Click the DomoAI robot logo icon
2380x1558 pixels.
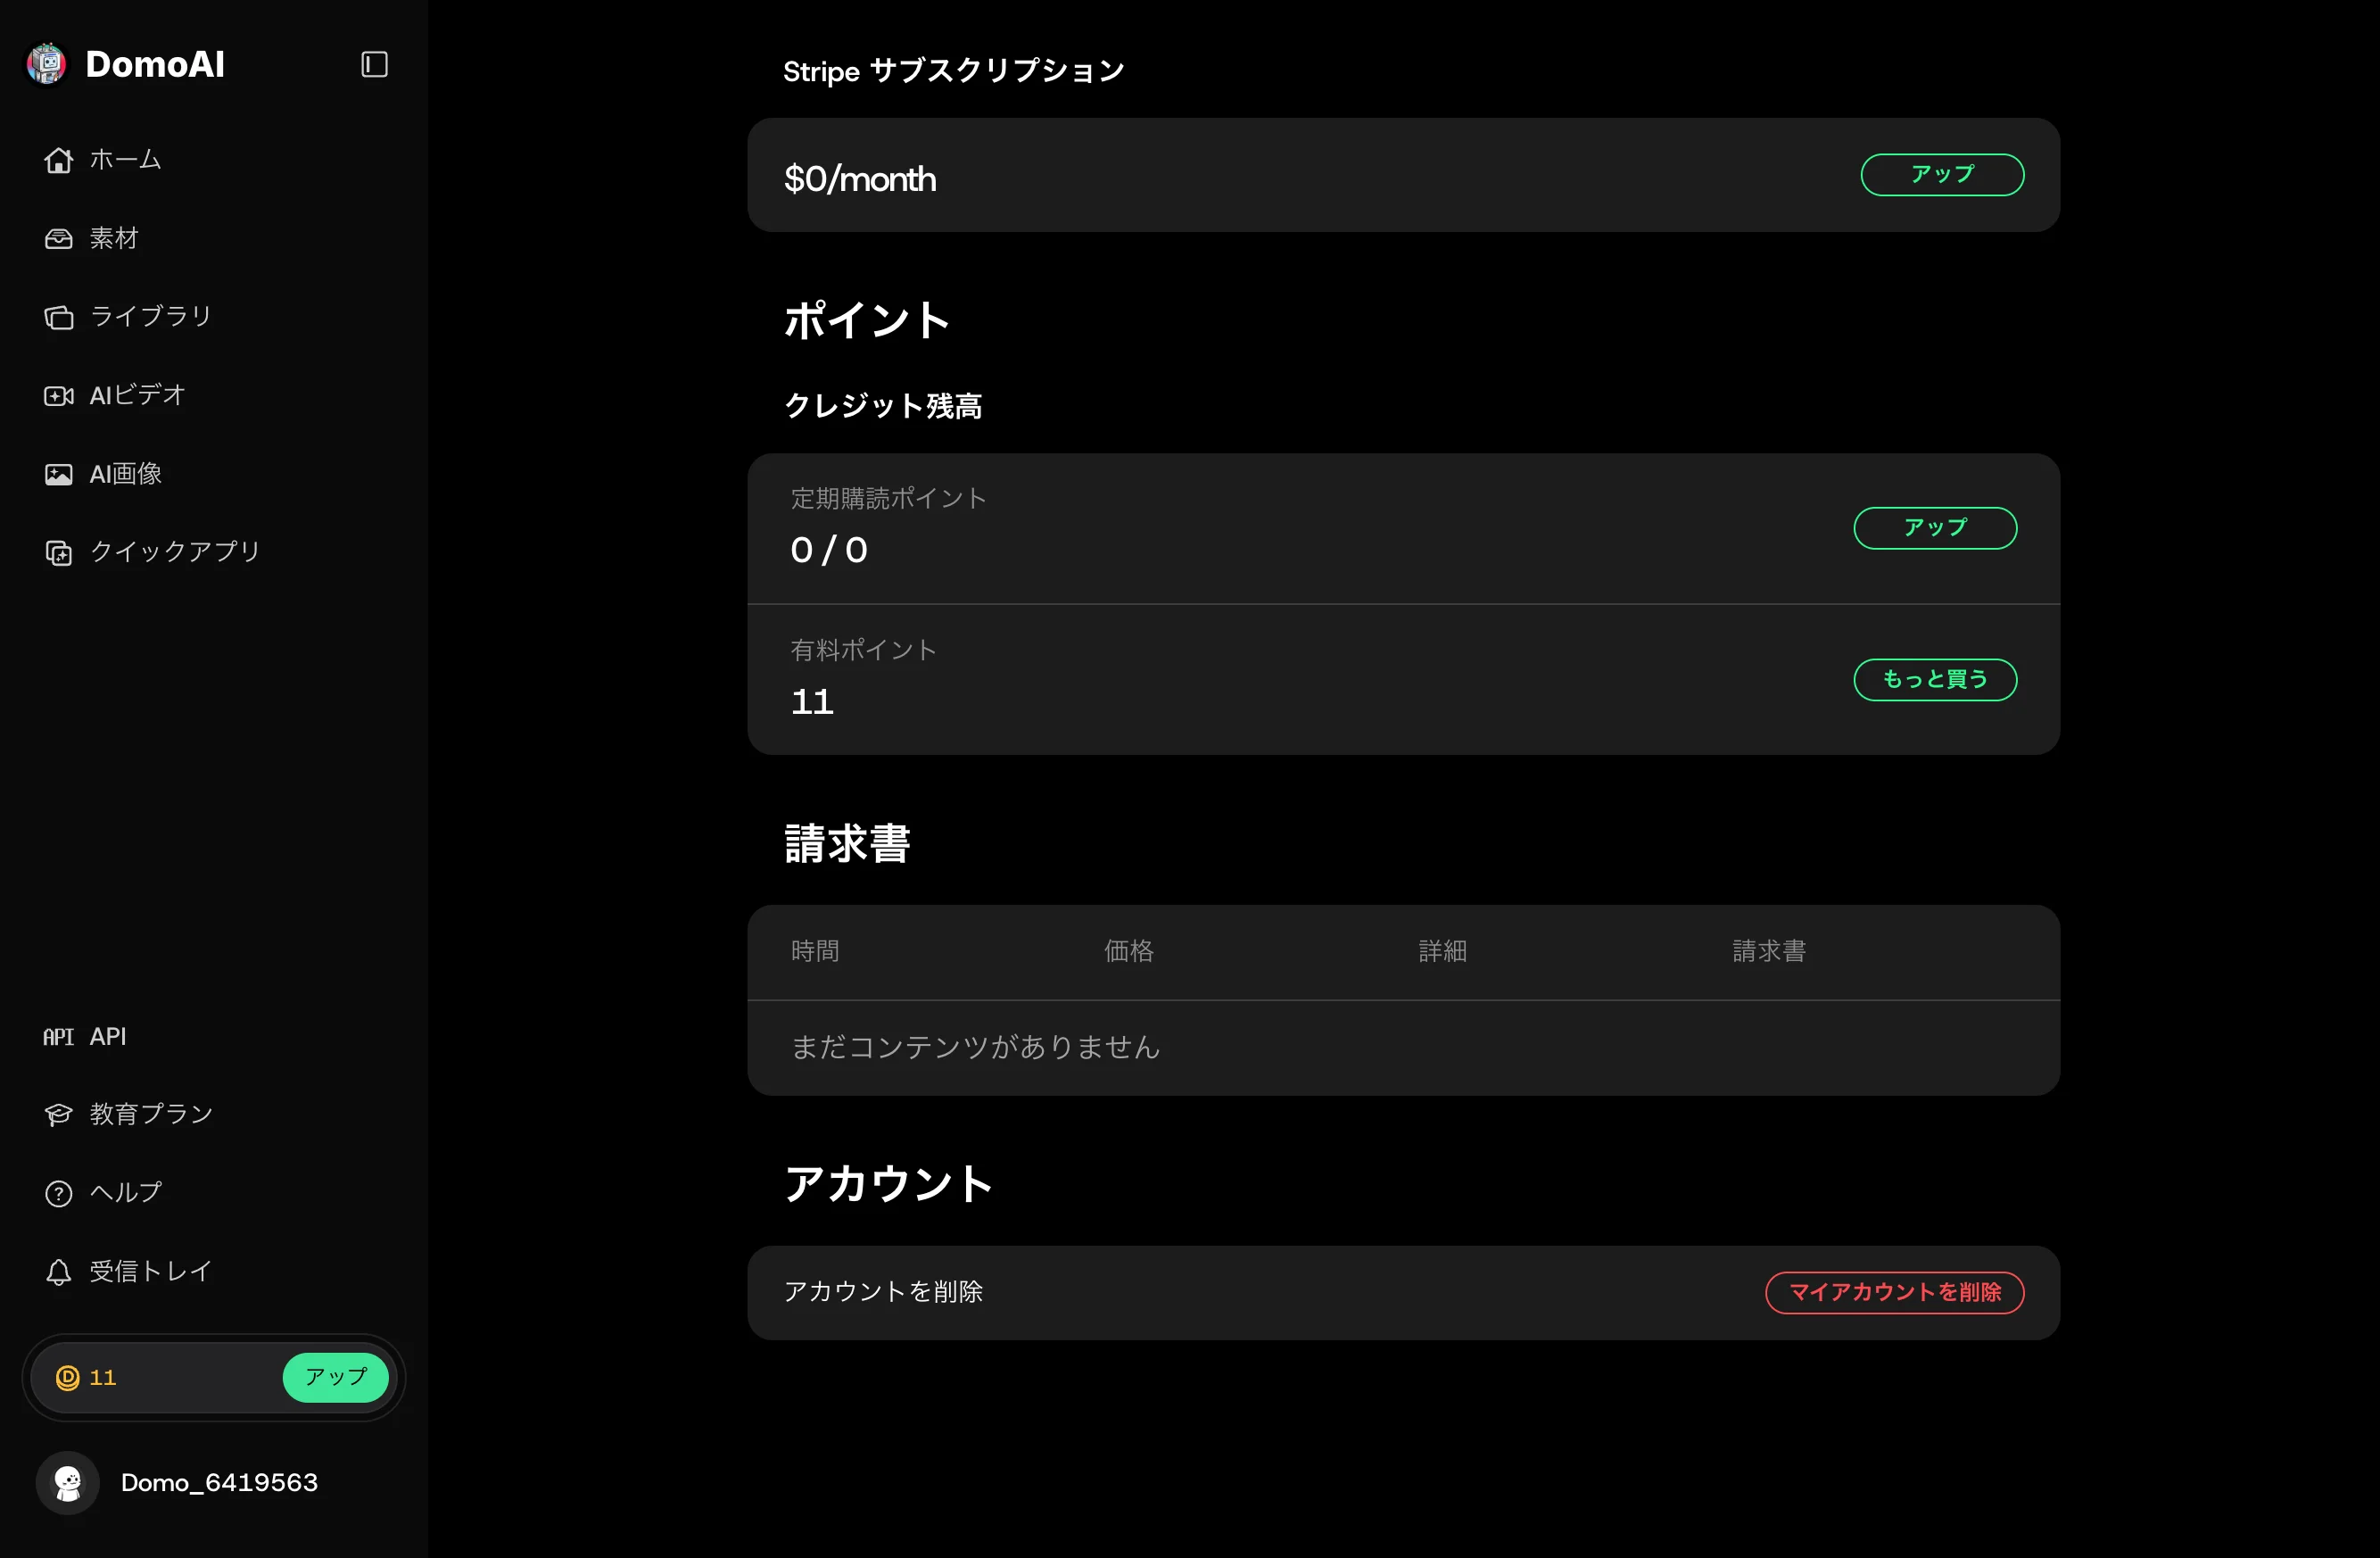[46, 64]
